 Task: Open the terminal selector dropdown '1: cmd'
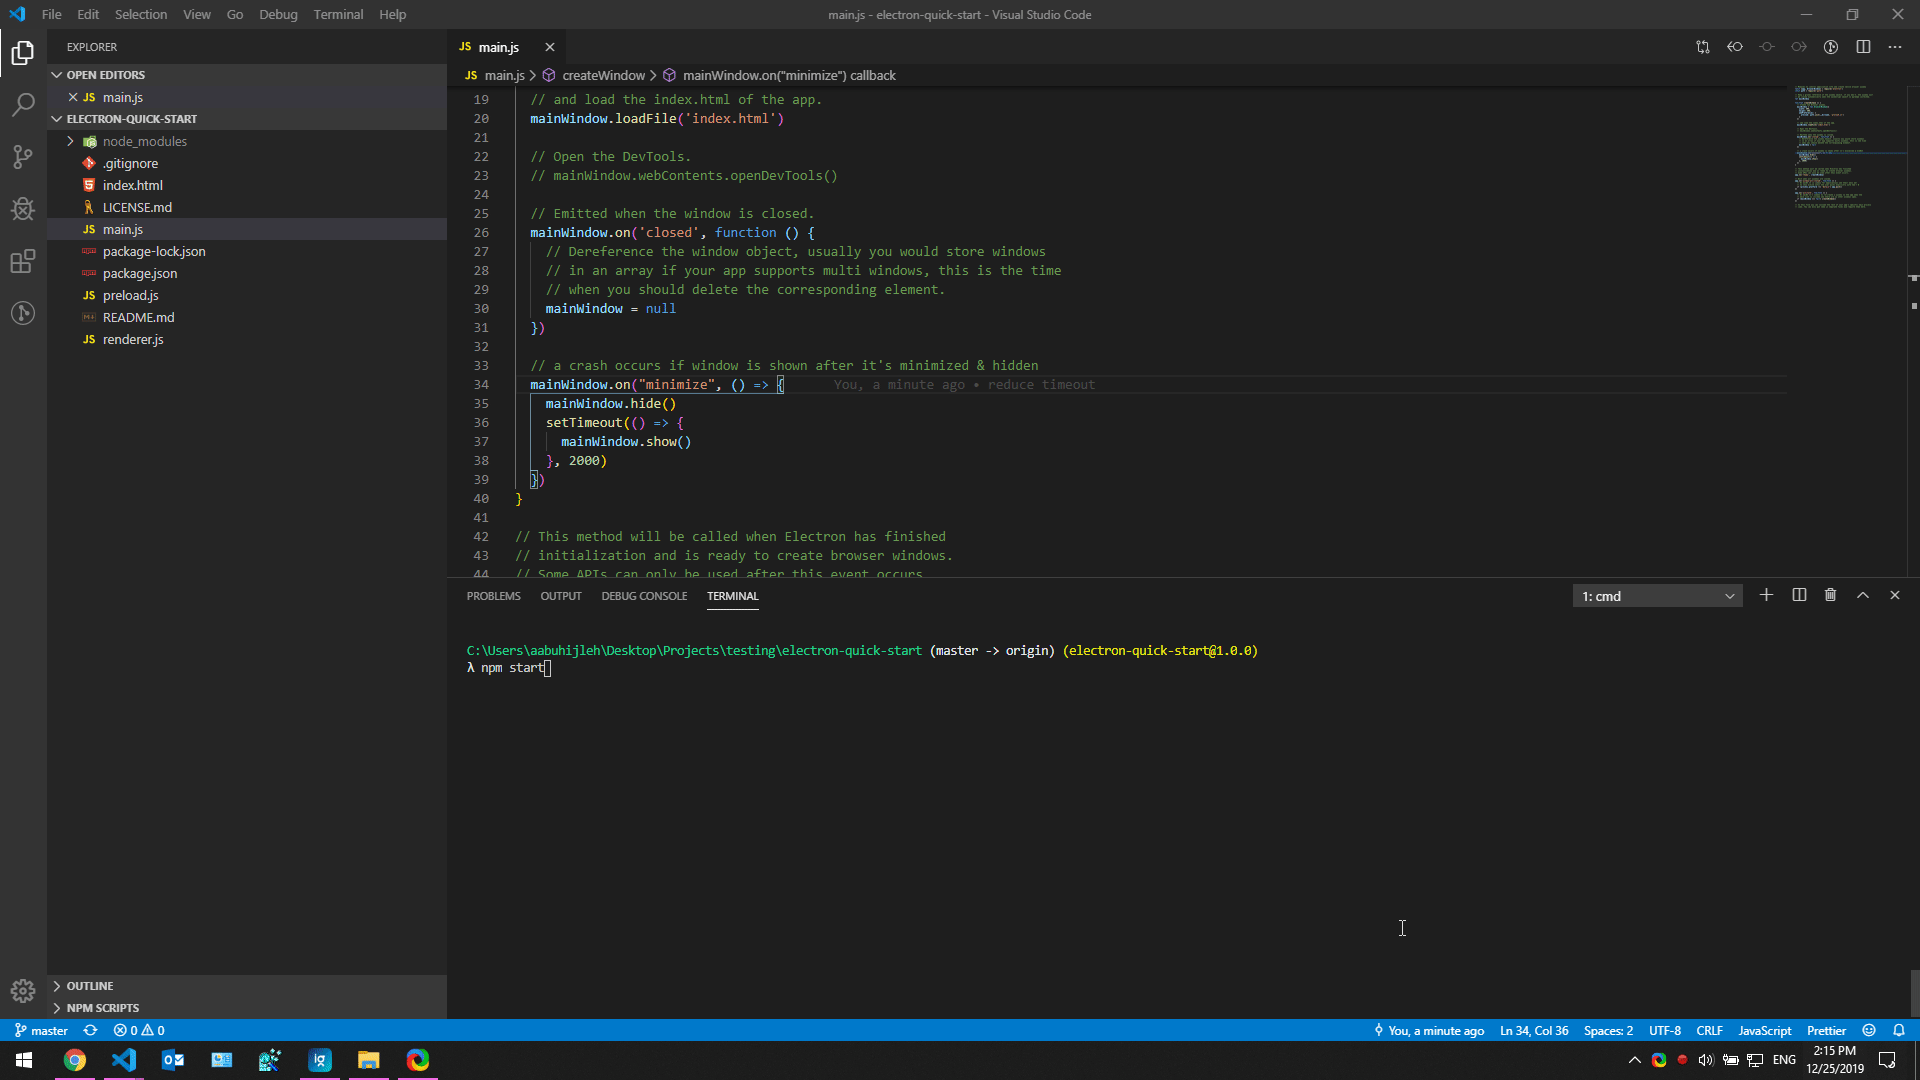tap(1657, 596)
